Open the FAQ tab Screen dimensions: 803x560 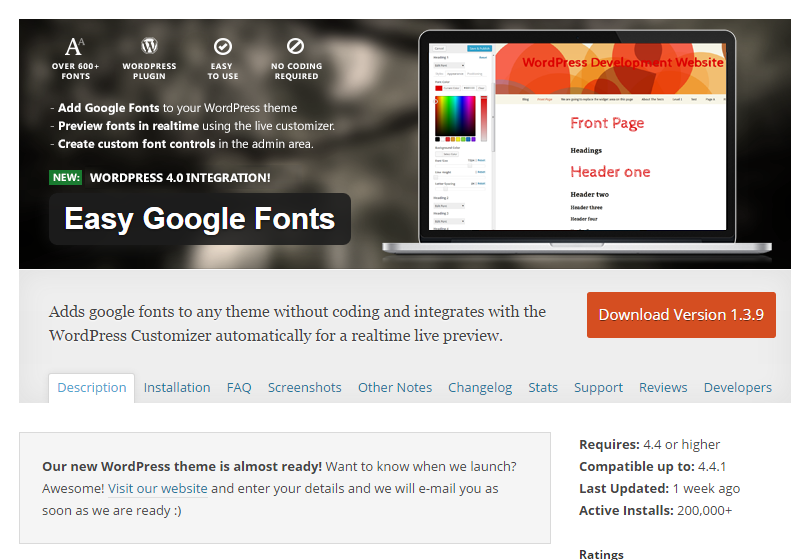point(239,388)
